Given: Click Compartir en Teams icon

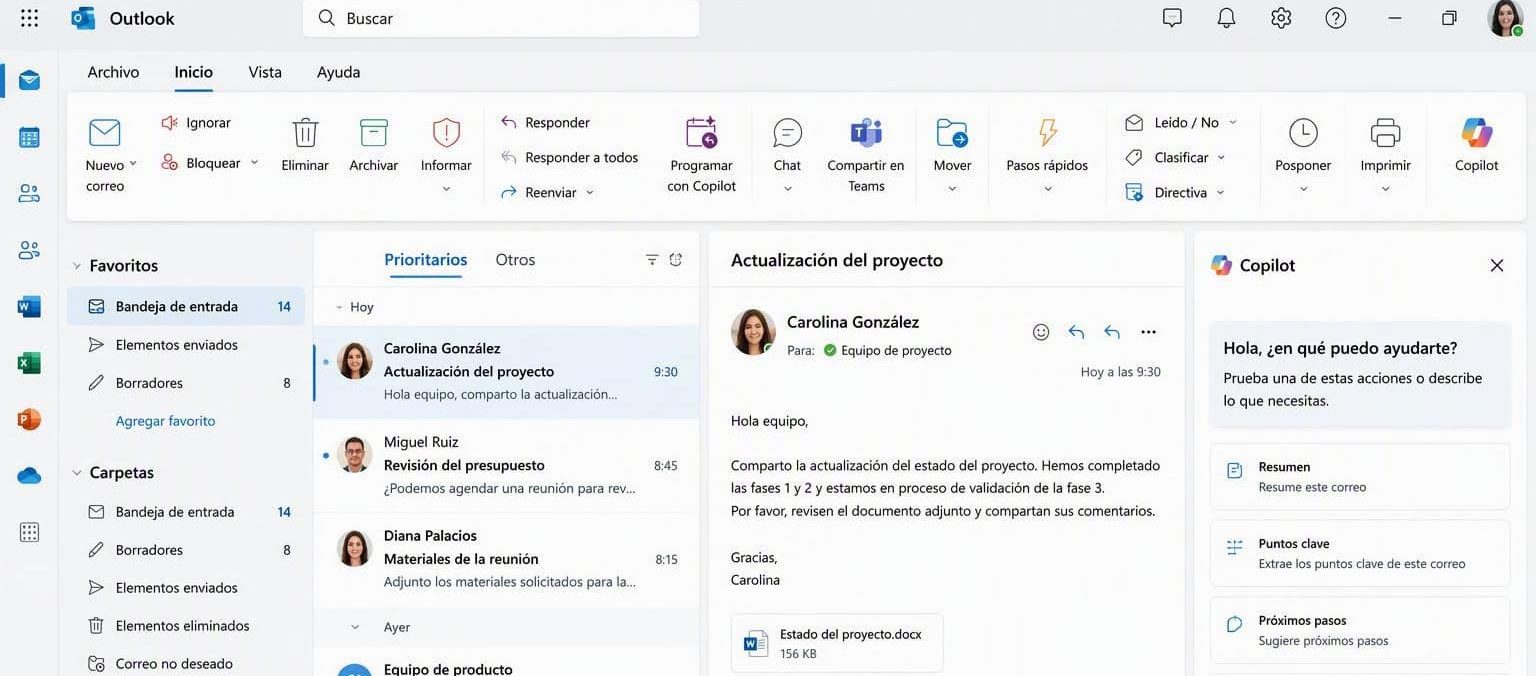Looking at the screenshot, I should (x=865, y=133).
